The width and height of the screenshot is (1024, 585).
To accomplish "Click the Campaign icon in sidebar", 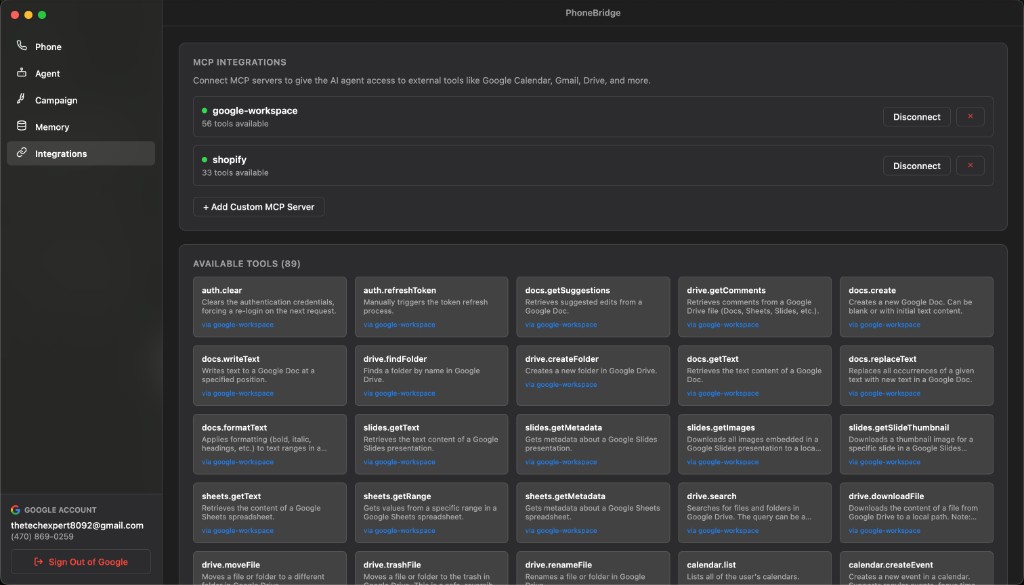I will click(x=22, y=99).
